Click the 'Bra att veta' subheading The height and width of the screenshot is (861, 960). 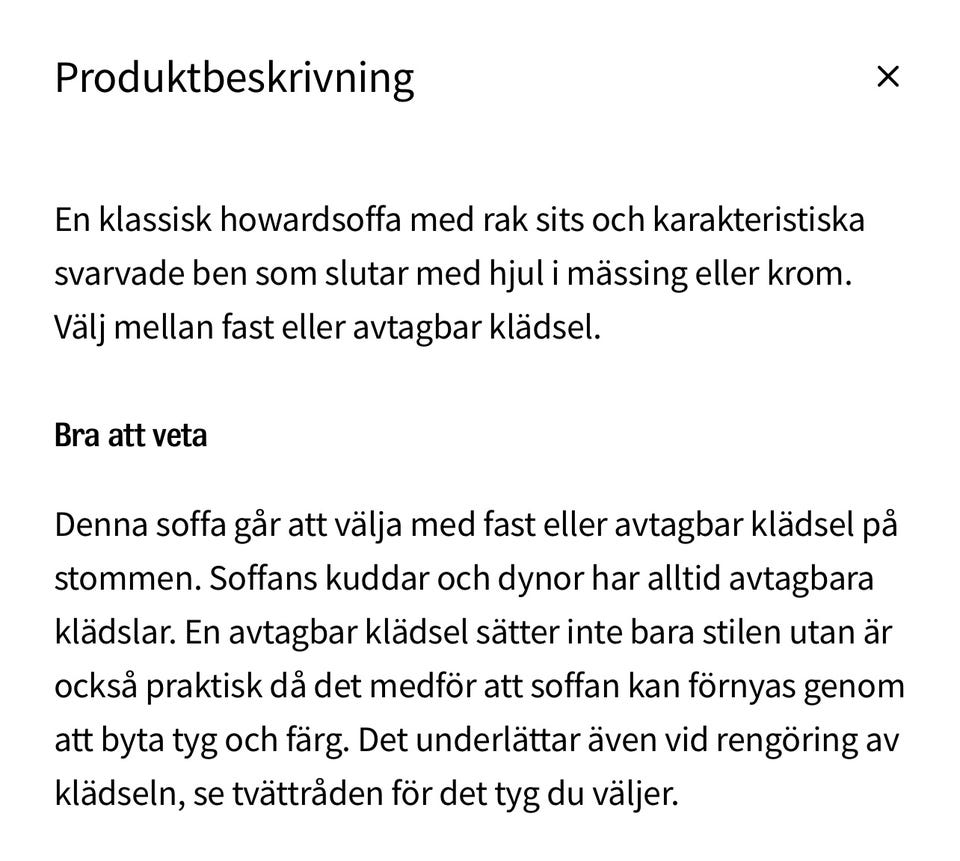click(x=130, y=436)
